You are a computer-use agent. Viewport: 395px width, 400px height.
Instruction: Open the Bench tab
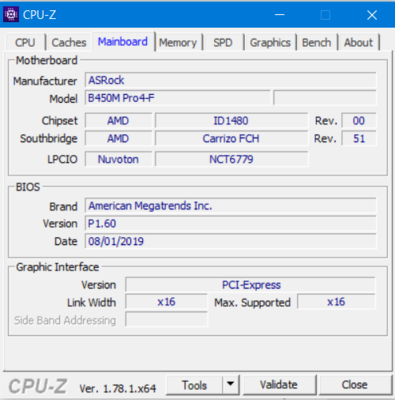(x=316, y=42)
